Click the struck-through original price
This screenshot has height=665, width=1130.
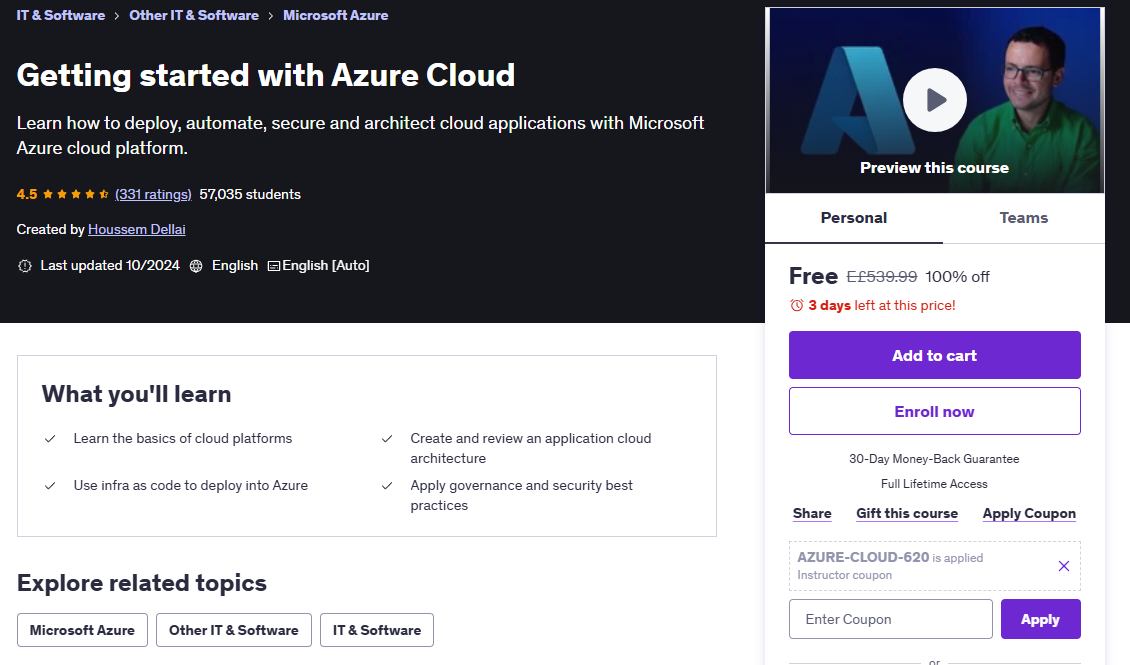(881, 277)
